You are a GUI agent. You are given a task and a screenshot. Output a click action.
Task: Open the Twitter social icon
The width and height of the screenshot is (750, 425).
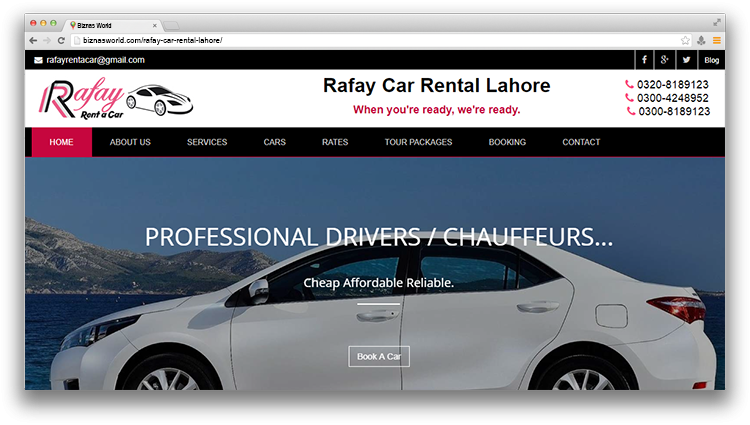686,60
